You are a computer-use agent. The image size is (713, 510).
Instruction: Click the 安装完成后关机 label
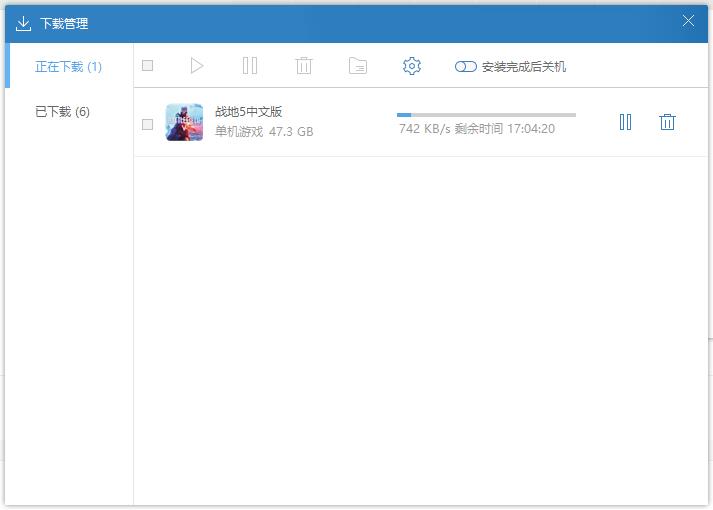pos(524,67)
